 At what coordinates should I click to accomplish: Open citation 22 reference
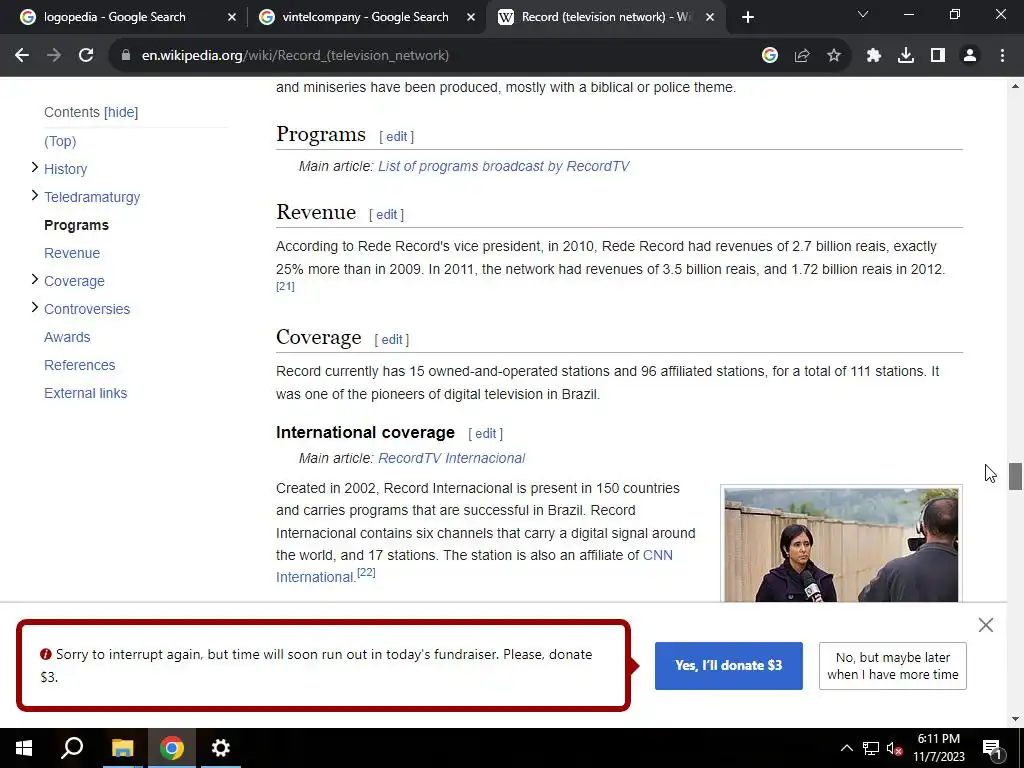pyautogui.click(x=366, y=573)
